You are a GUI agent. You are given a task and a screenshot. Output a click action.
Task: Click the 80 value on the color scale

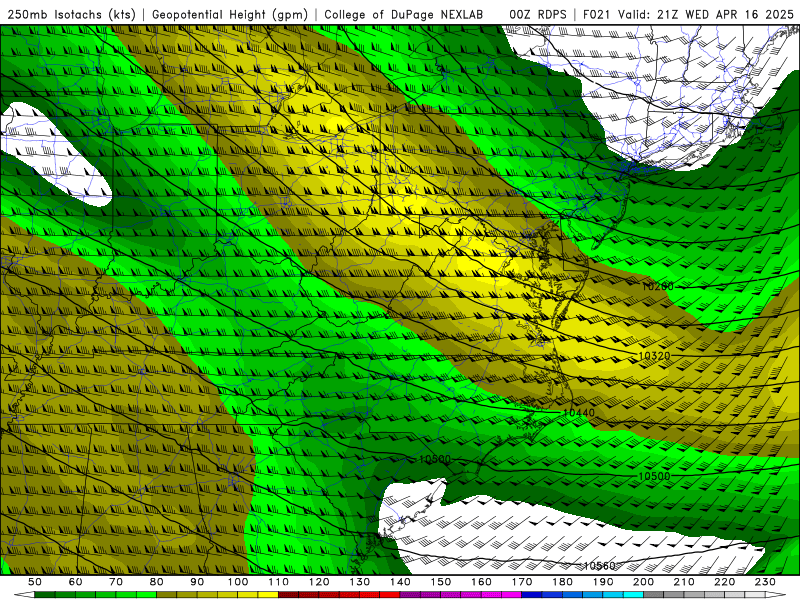(x=157, y=582)
